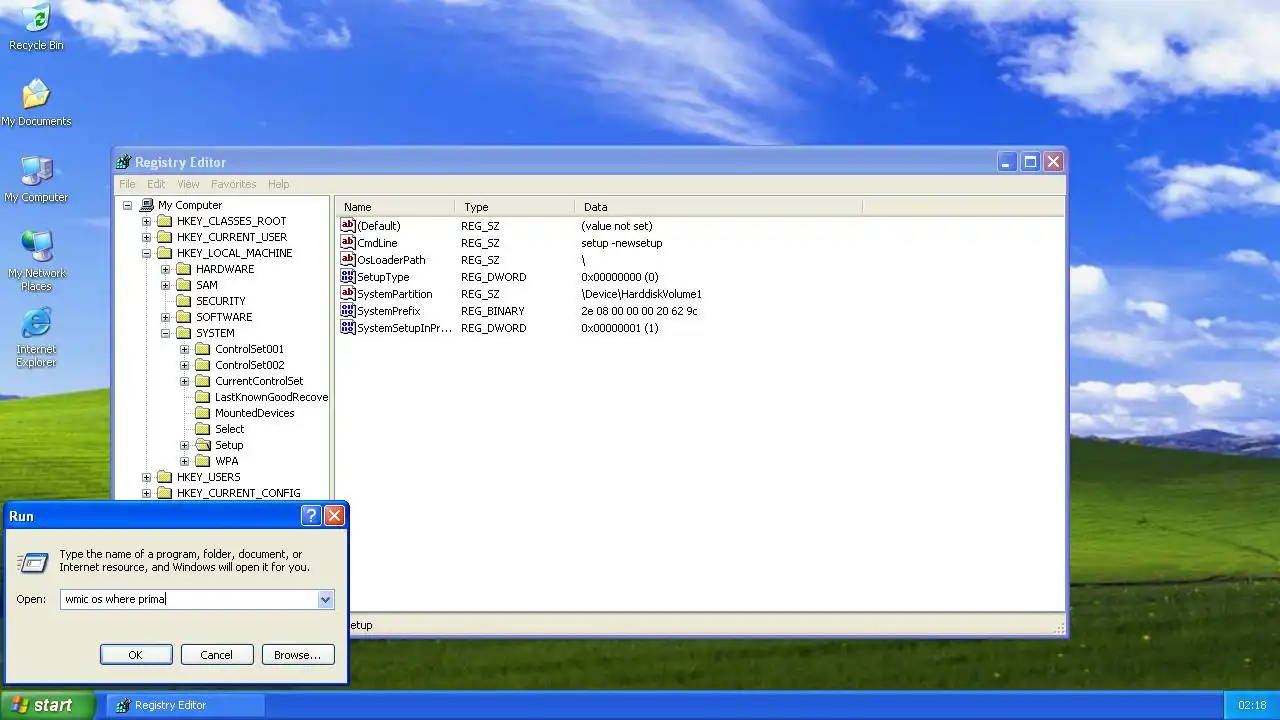The height and width of the screenshot is (720, 1280).
Task: Click the My Computer icon in registry tree
Action: 146,205
